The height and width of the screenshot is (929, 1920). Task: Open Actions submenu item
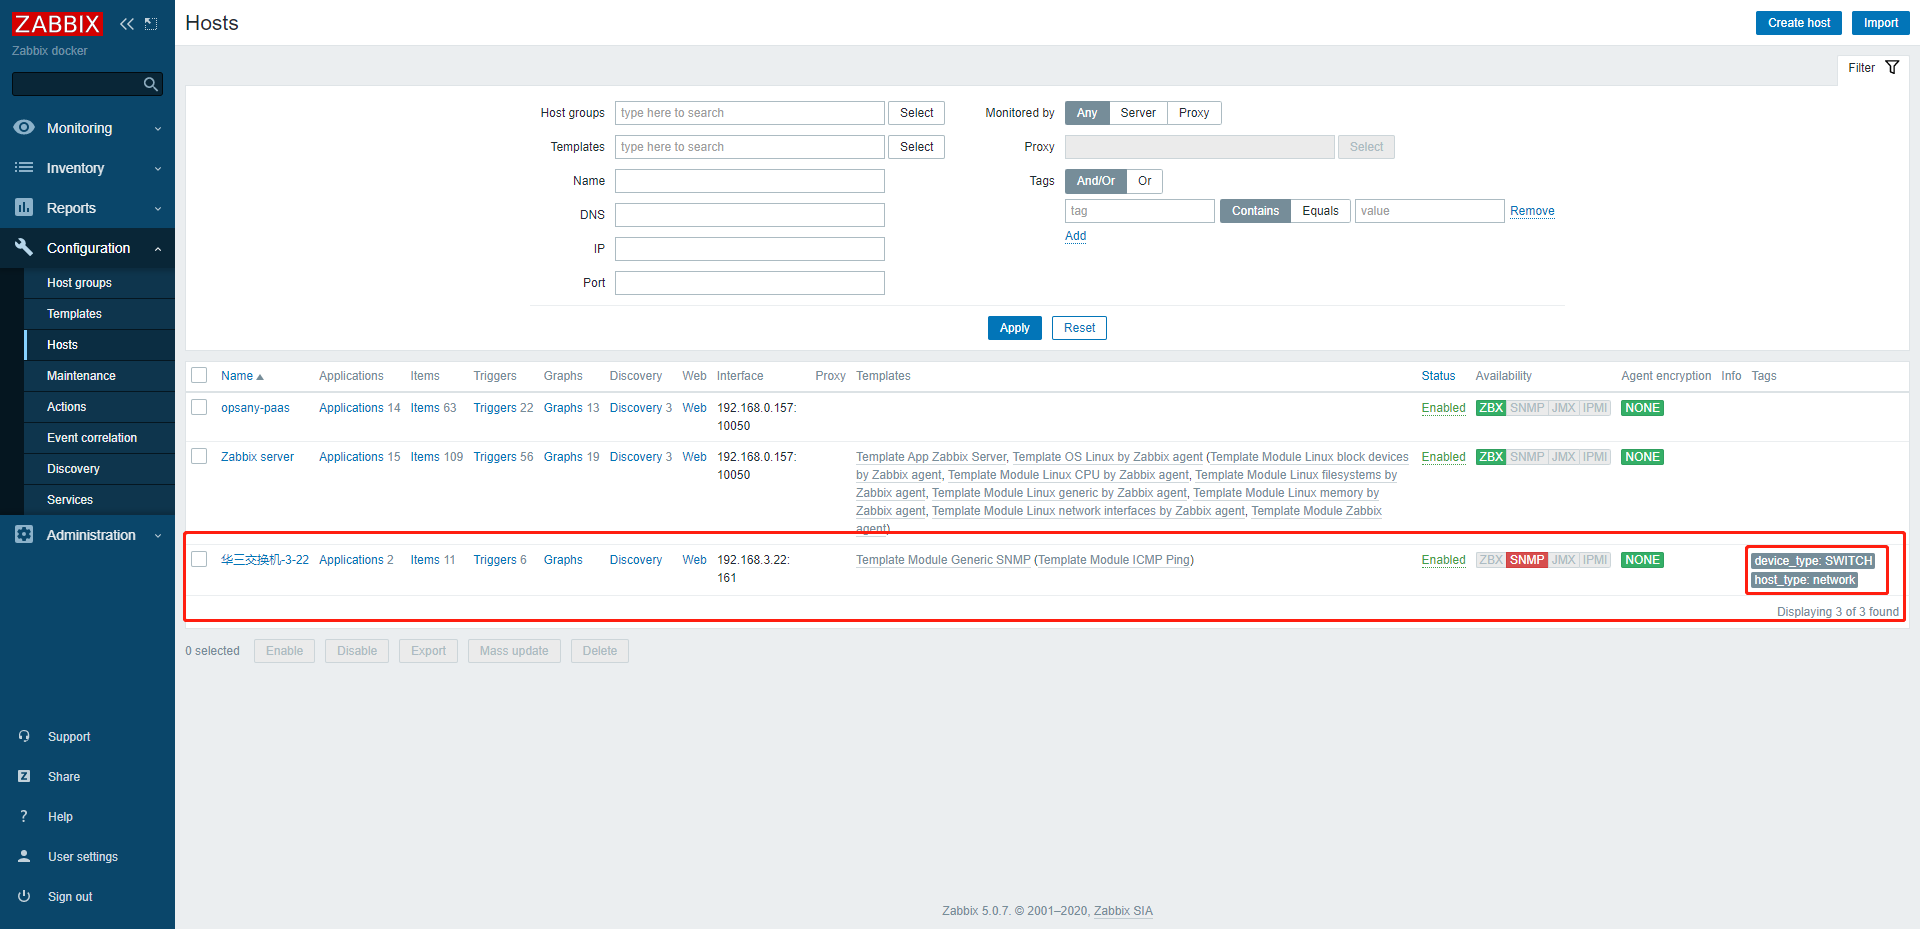pos(99,407)
